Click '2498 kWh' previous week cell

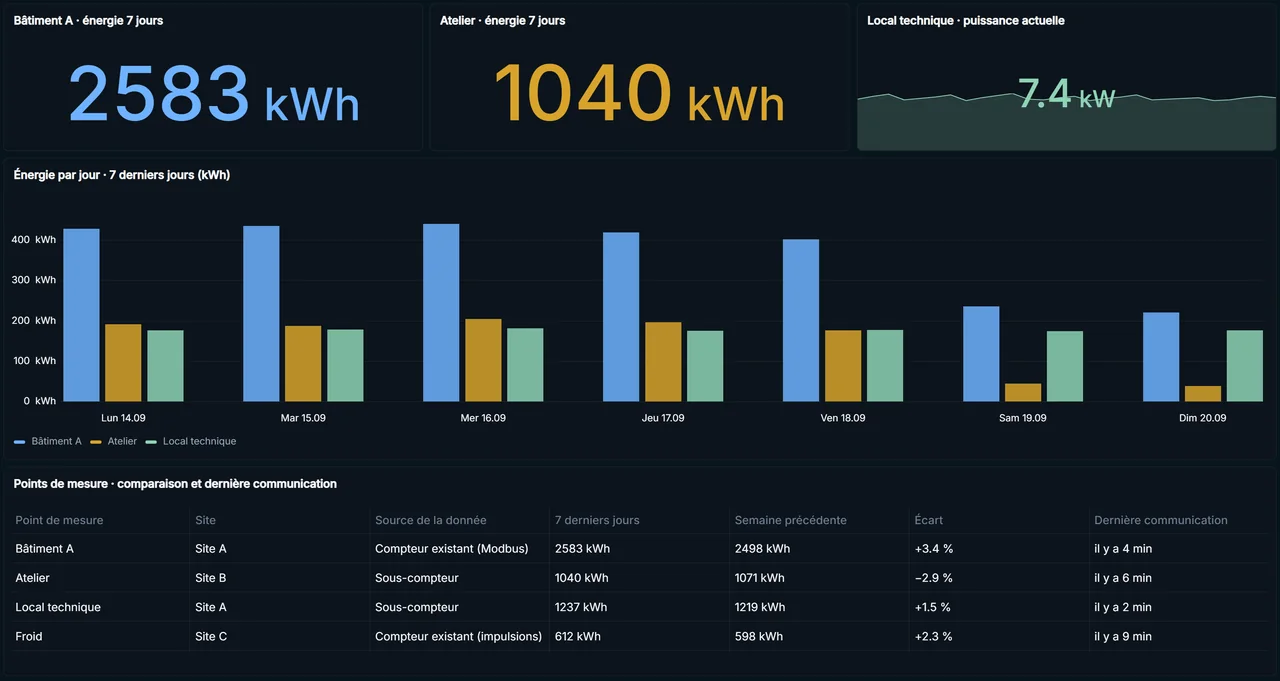click(763, 549)
